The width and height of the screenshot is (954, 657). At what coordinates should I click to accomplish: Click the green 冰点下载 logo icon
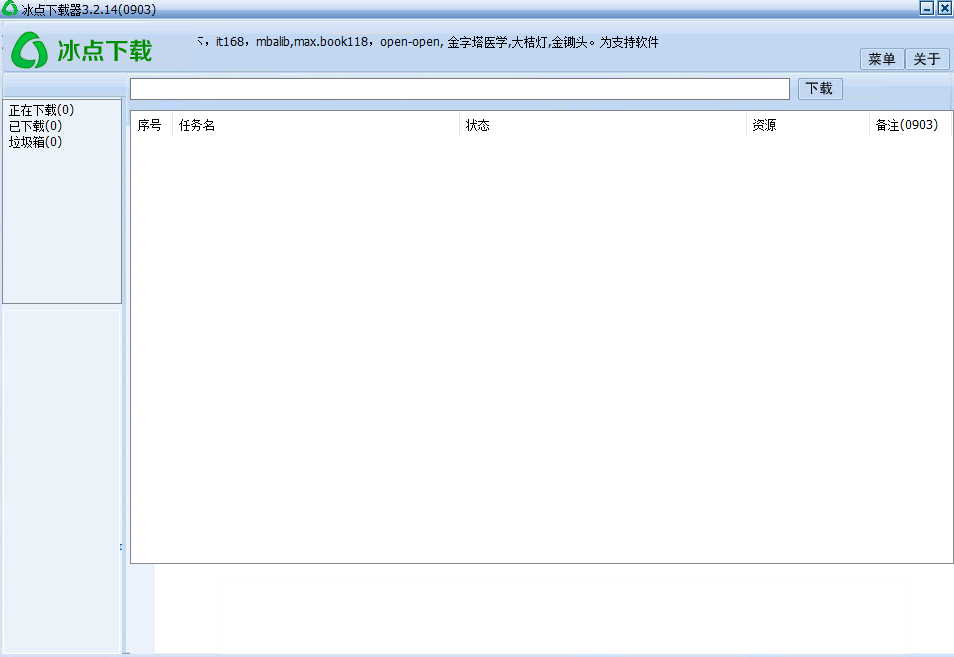tap(29, 50)
